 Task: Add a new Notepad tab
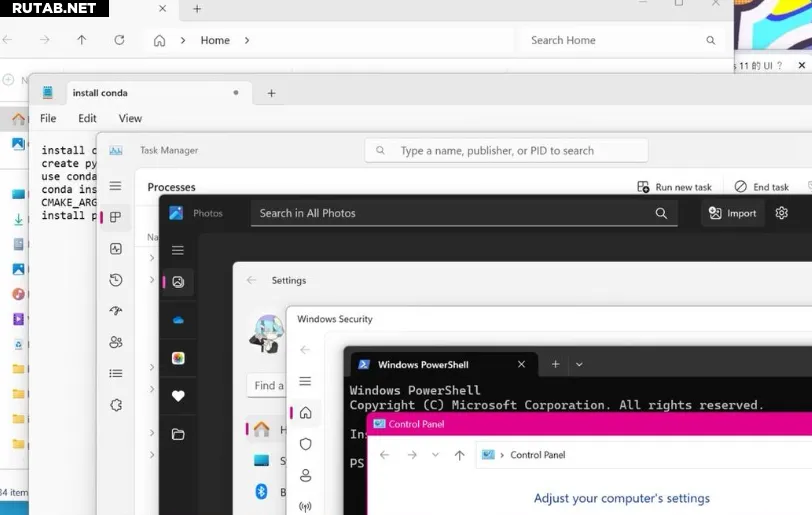click(x=271, y=93)
